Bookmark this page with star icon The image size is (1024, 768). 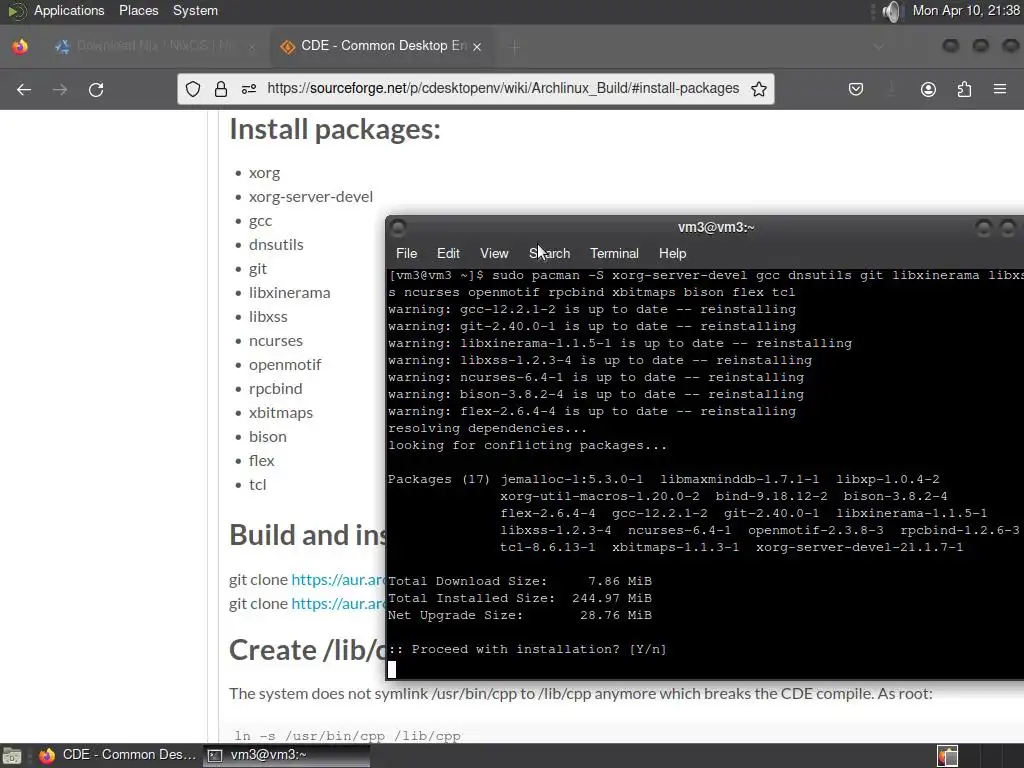coord(758,89)
